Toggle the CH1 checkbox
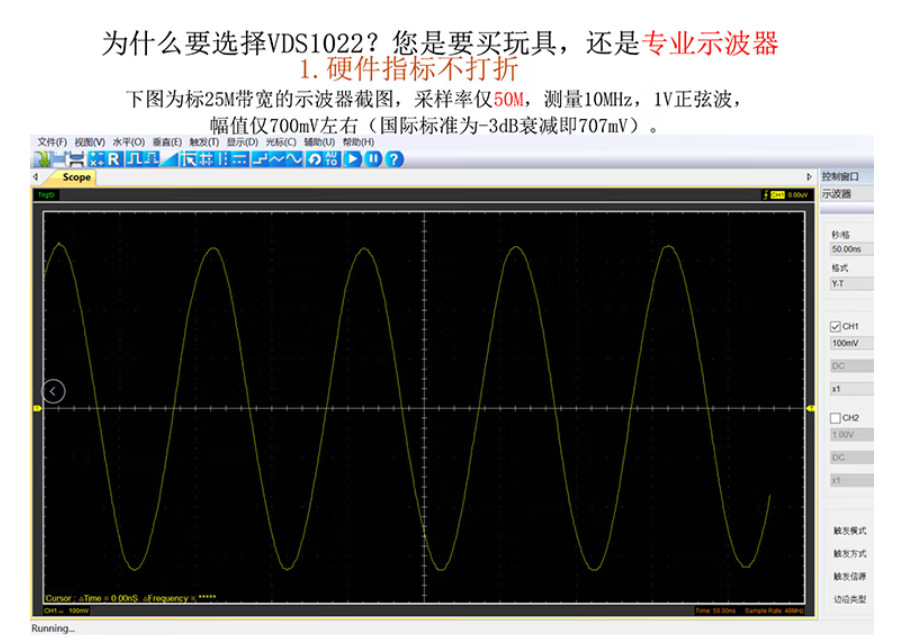 point(835,327)
